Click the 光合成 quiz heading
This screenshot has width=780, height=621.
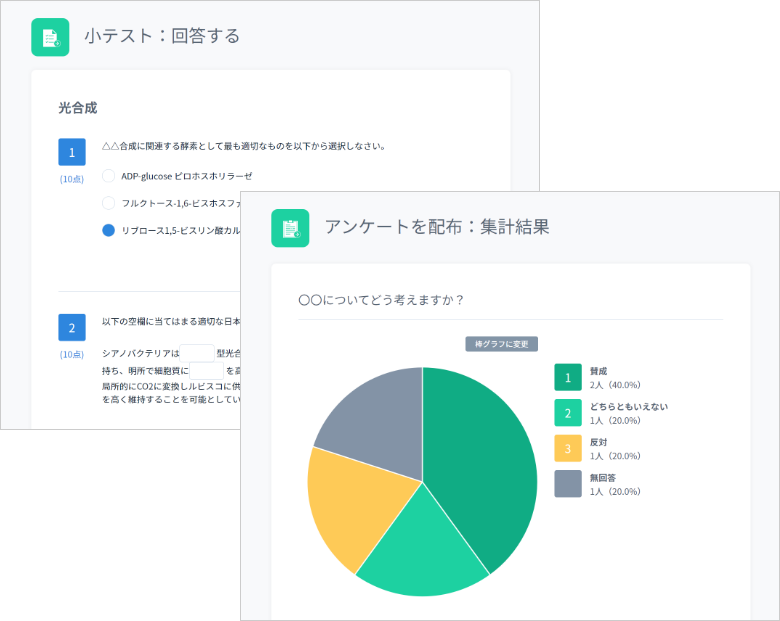[x=78, y=108]
